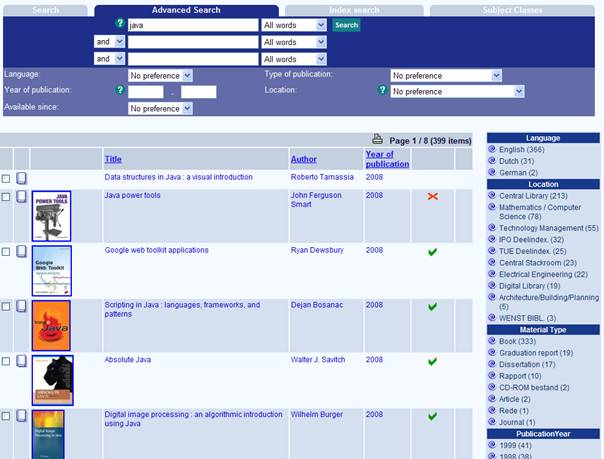
Task: Open the Subject Classes tab
Action: tap(512, 10)
